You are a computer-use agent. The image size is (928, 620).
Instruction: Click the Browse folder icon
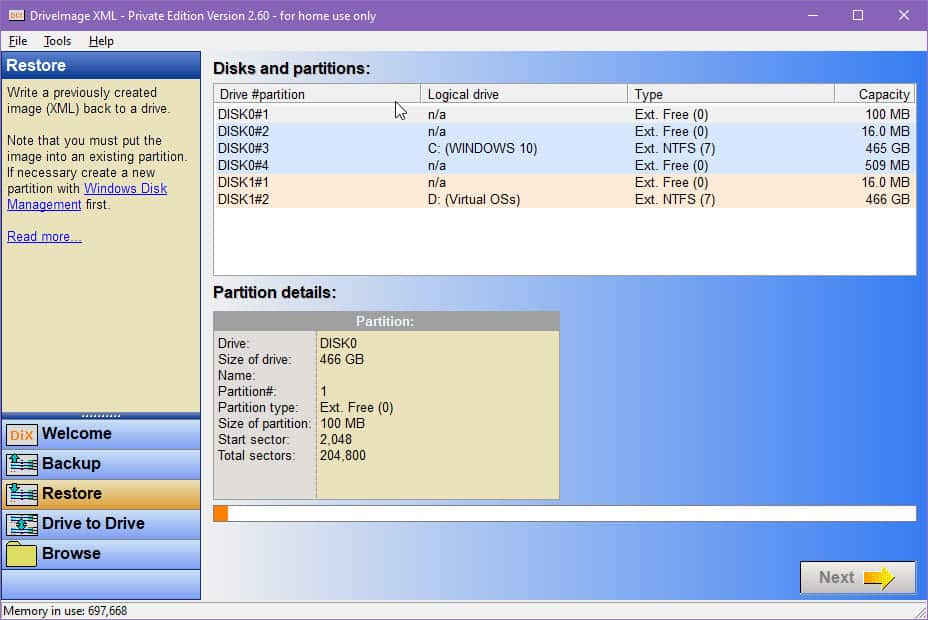point(22,554)
